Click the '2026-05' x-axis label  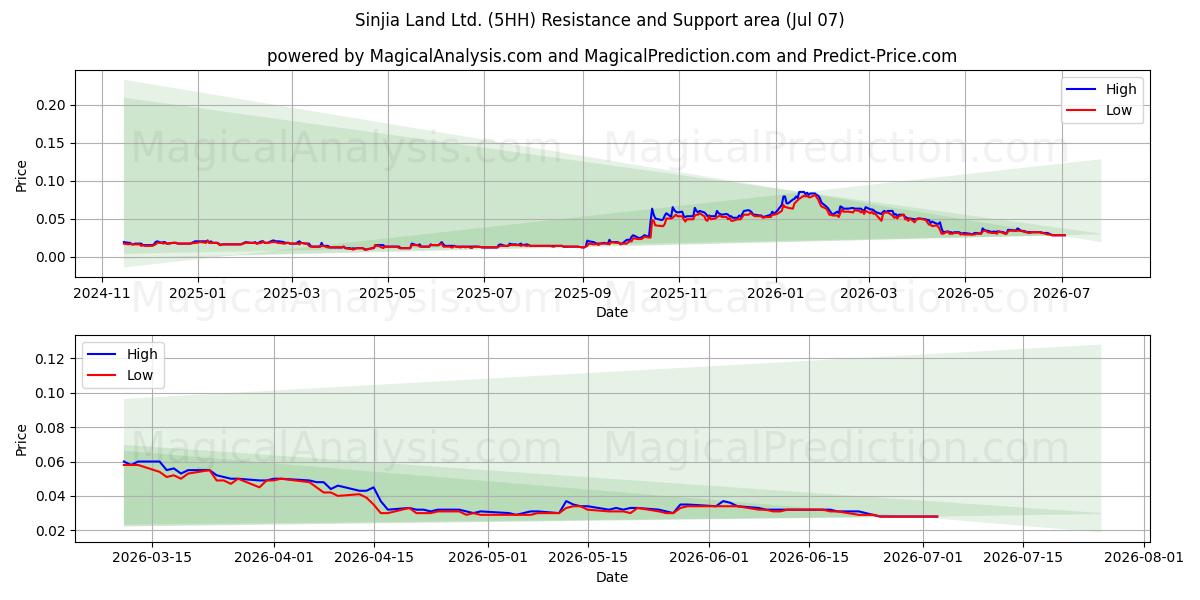[965, 293]
